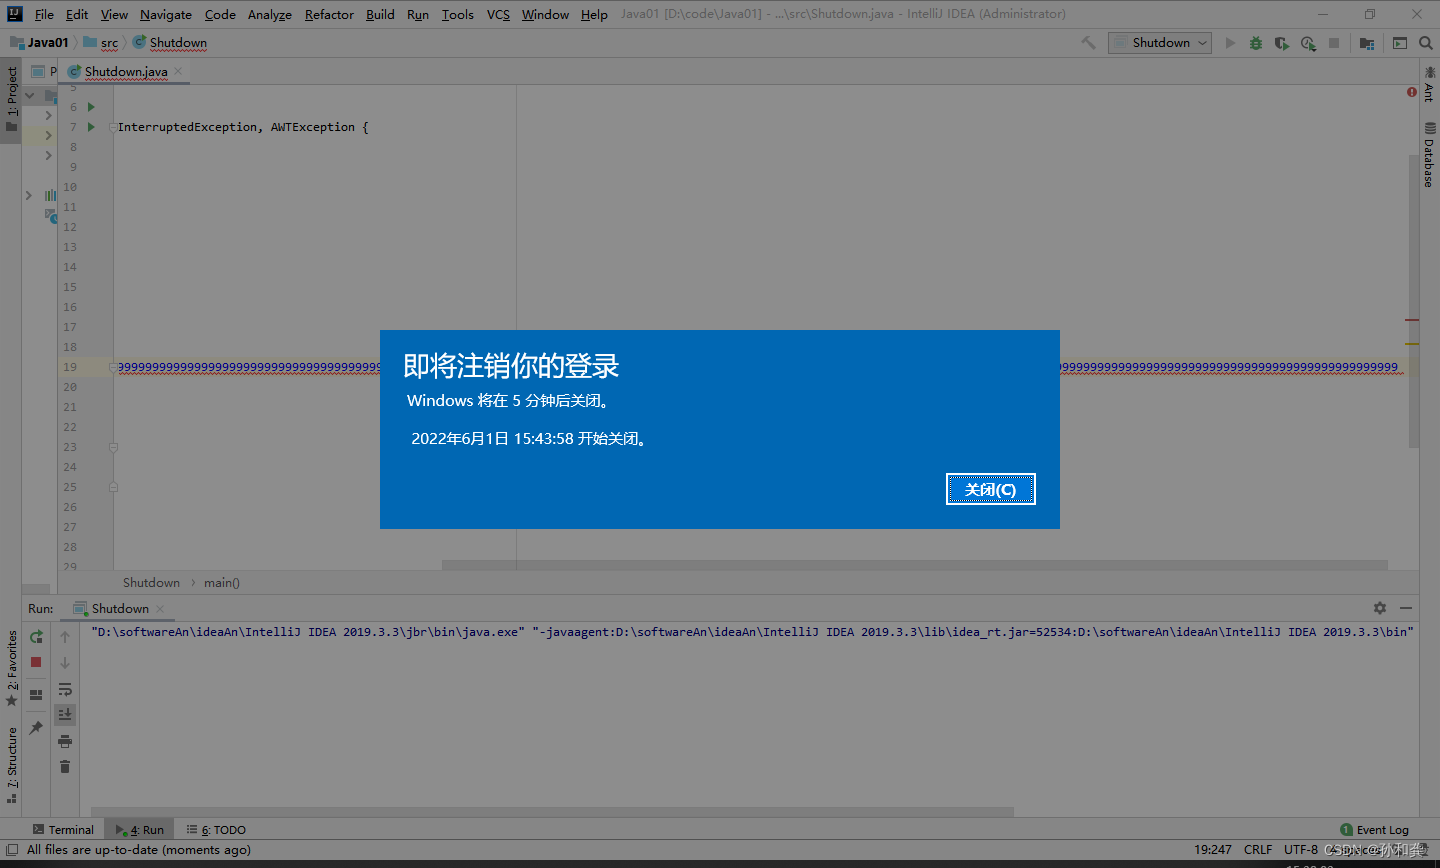This screenshot has height=868, width=1440.
Task: Collapse fold marker at line 23
Action: [x=113, y=447]
